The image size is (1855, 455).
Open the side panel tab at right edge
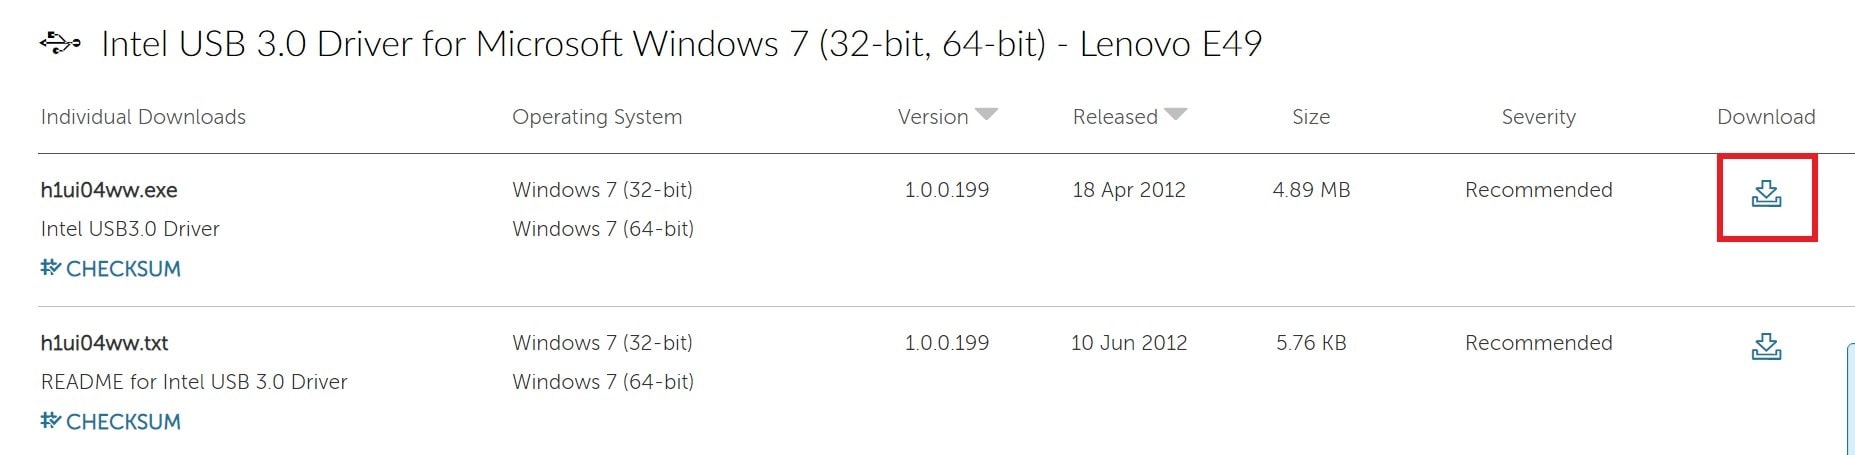coord(1850,398)
